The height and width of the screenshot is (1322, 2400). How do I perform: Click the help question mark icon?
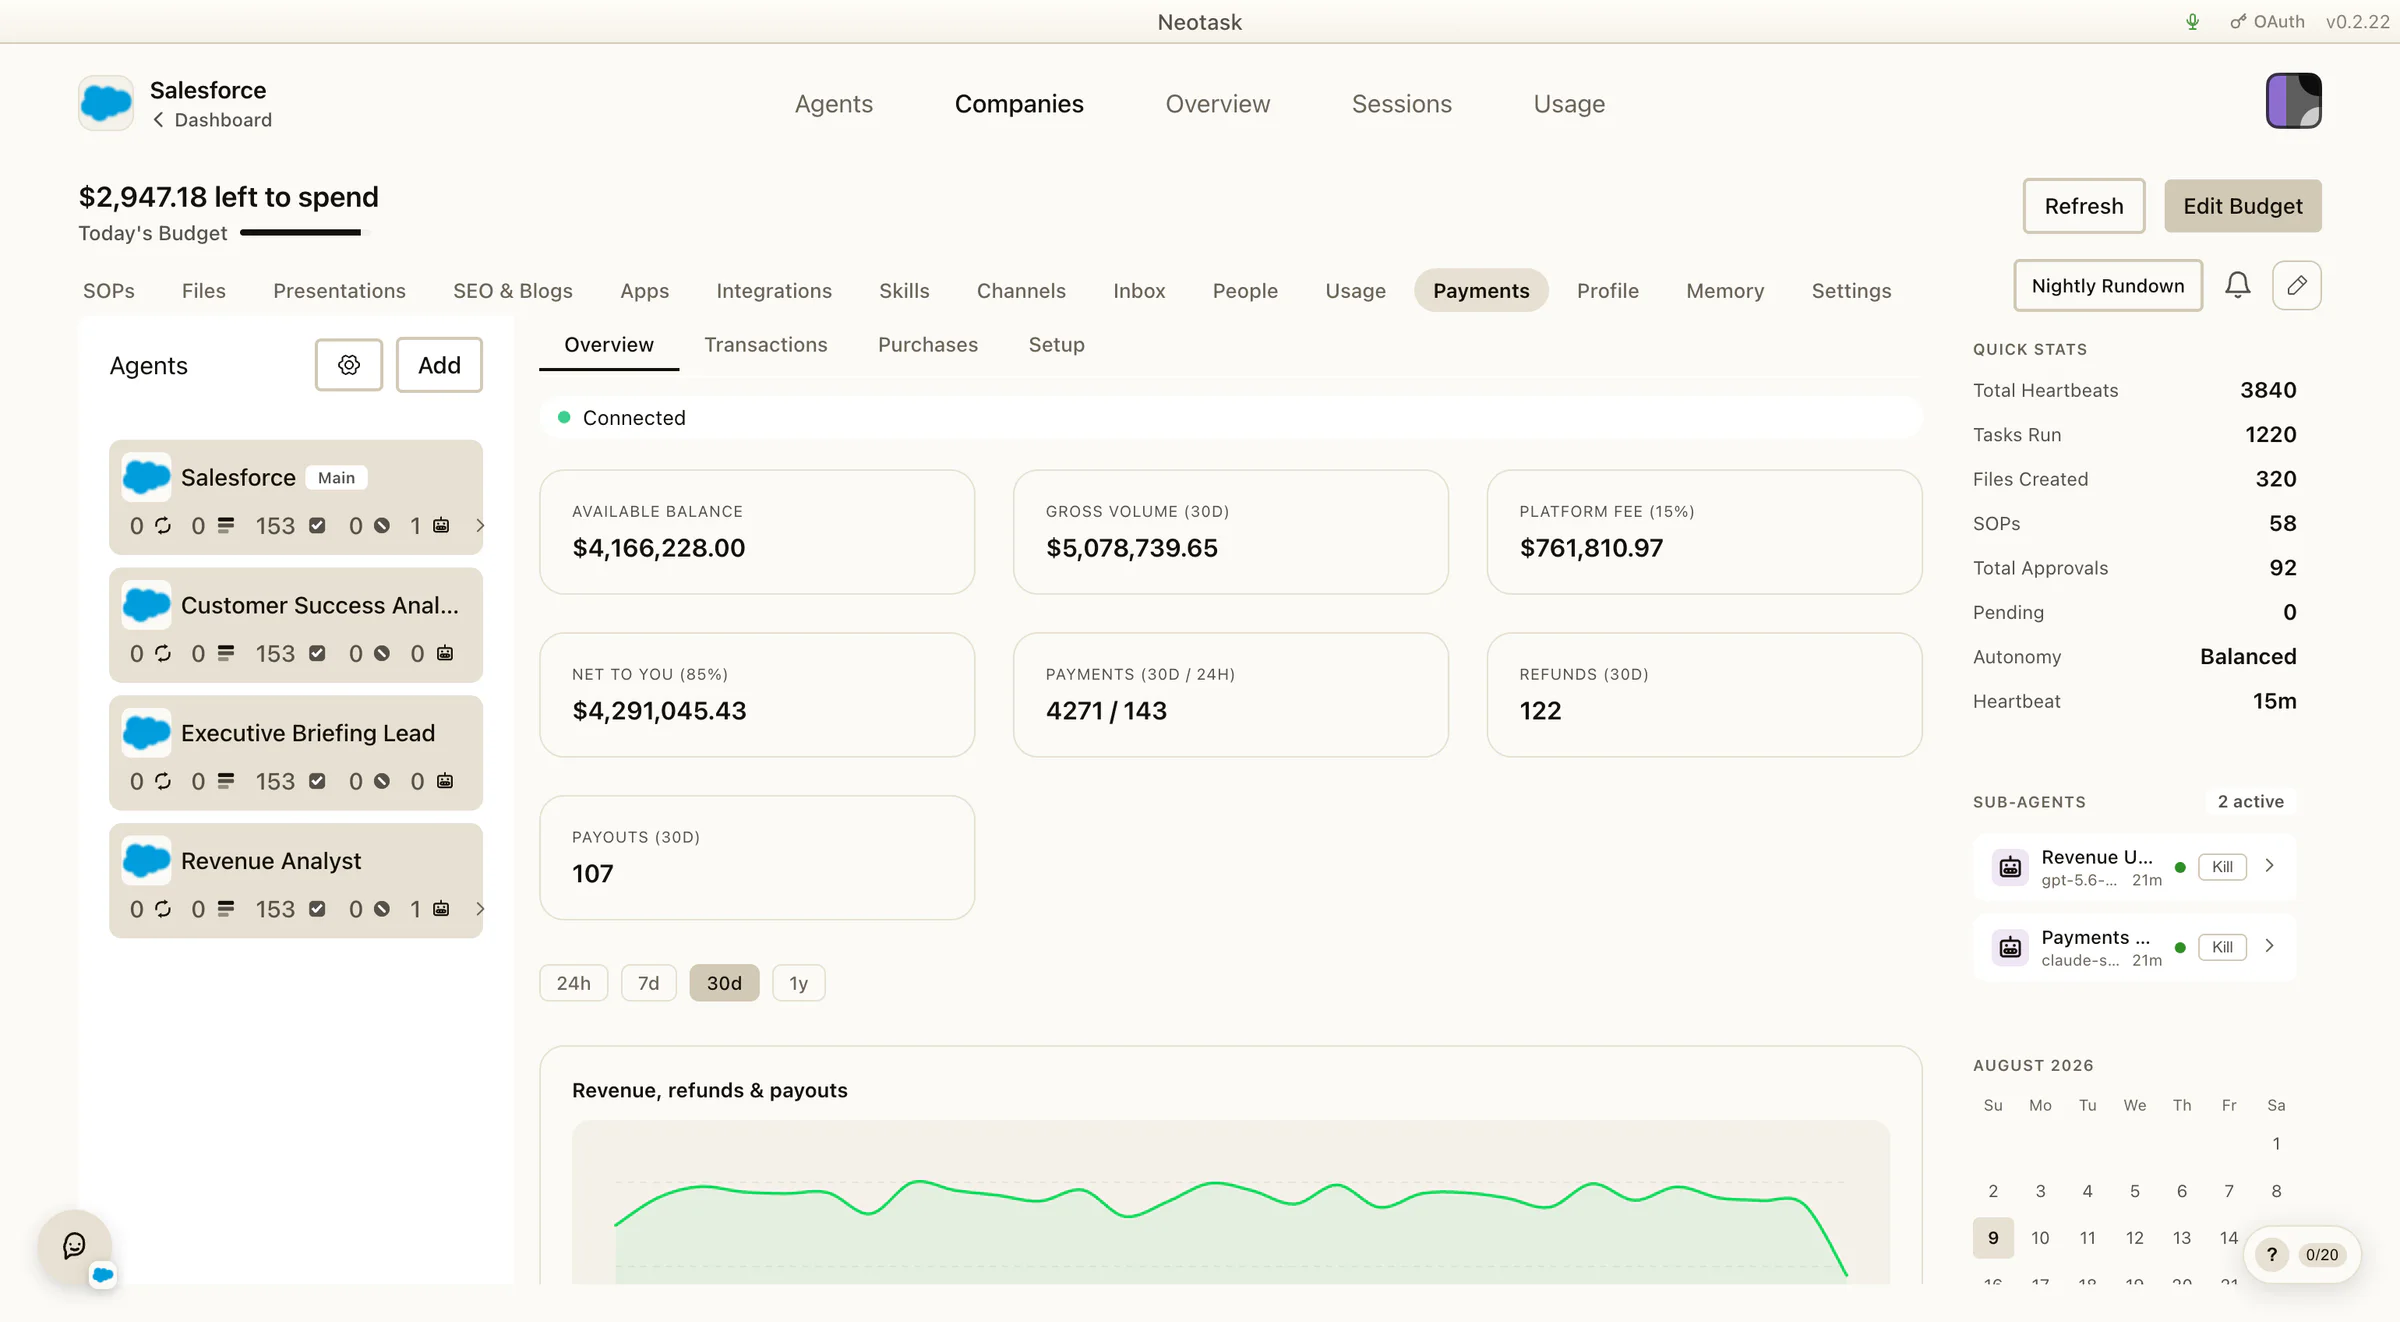2272,1255
